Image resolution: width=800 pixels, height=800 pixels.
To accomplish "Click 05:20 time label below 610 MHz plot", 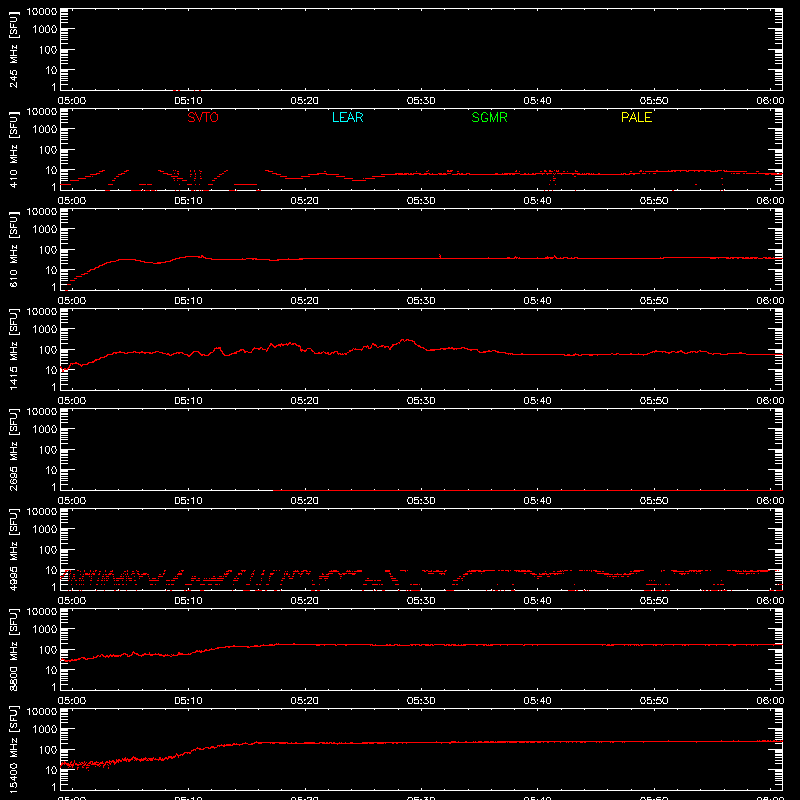I will tap(305, 301).
